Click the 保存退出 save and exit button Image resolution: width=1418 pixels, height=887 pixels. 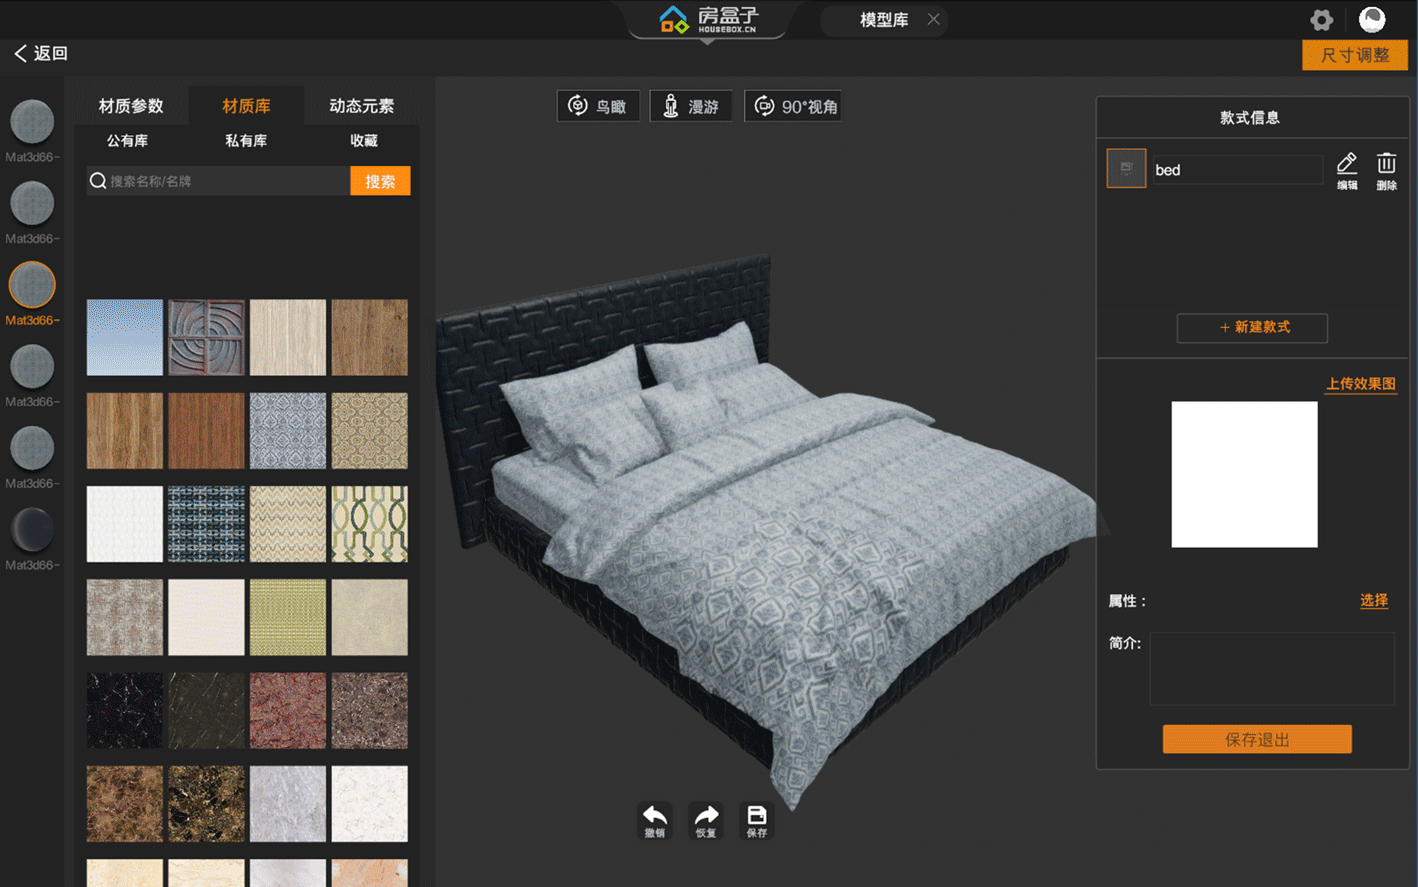[x=1257, y=739]
